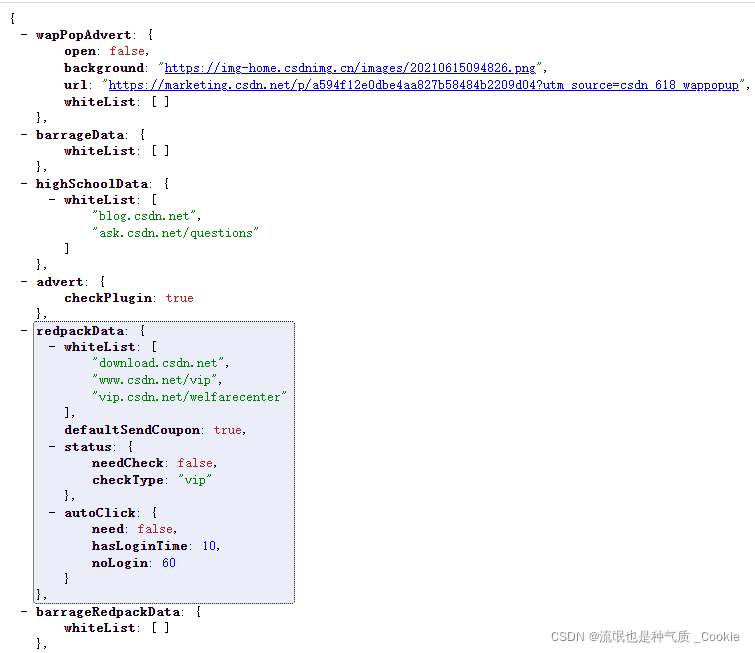Click the "www.csdn.net/vip" string value

click(155, 380)
